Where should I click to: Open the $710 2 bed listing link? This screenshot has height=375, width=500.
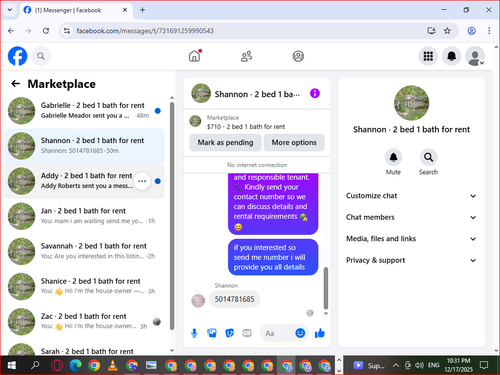coord(246,127)
